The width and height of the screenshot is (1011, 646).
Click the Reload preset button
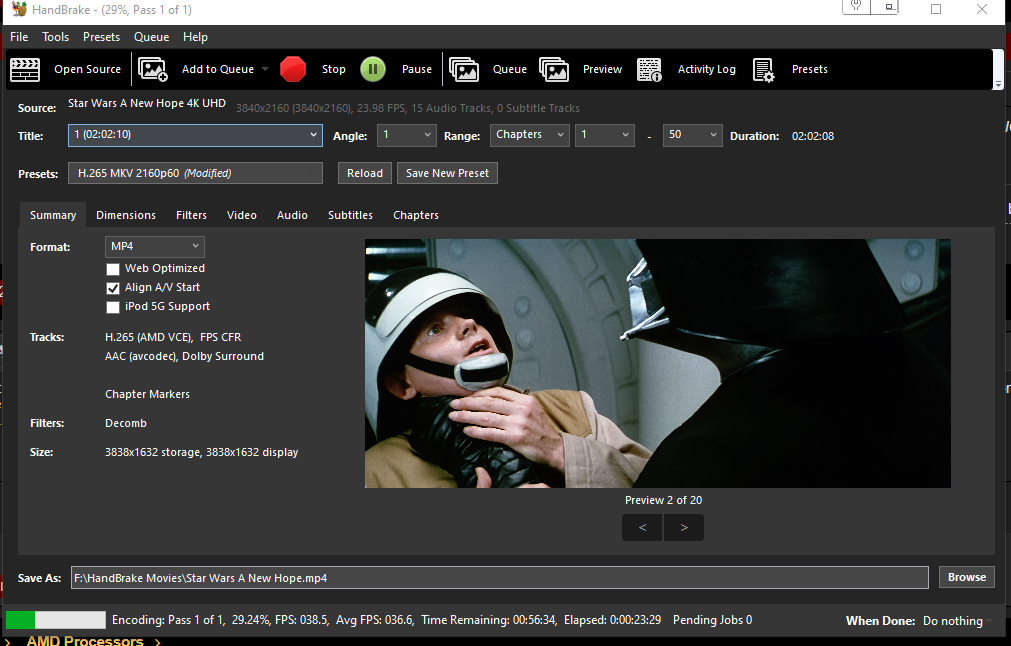[x=365, y=173]
